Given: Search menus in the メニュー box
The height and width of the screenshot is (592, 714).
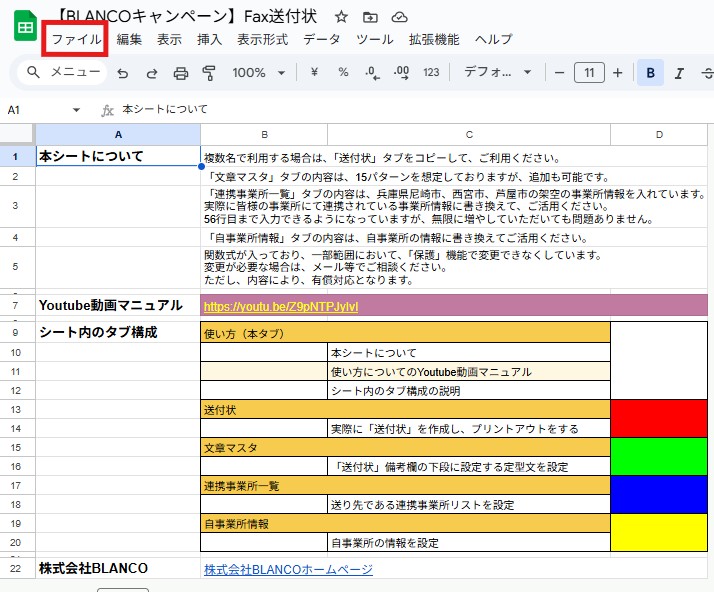Looking at the screenshot, I should [63, 72].
